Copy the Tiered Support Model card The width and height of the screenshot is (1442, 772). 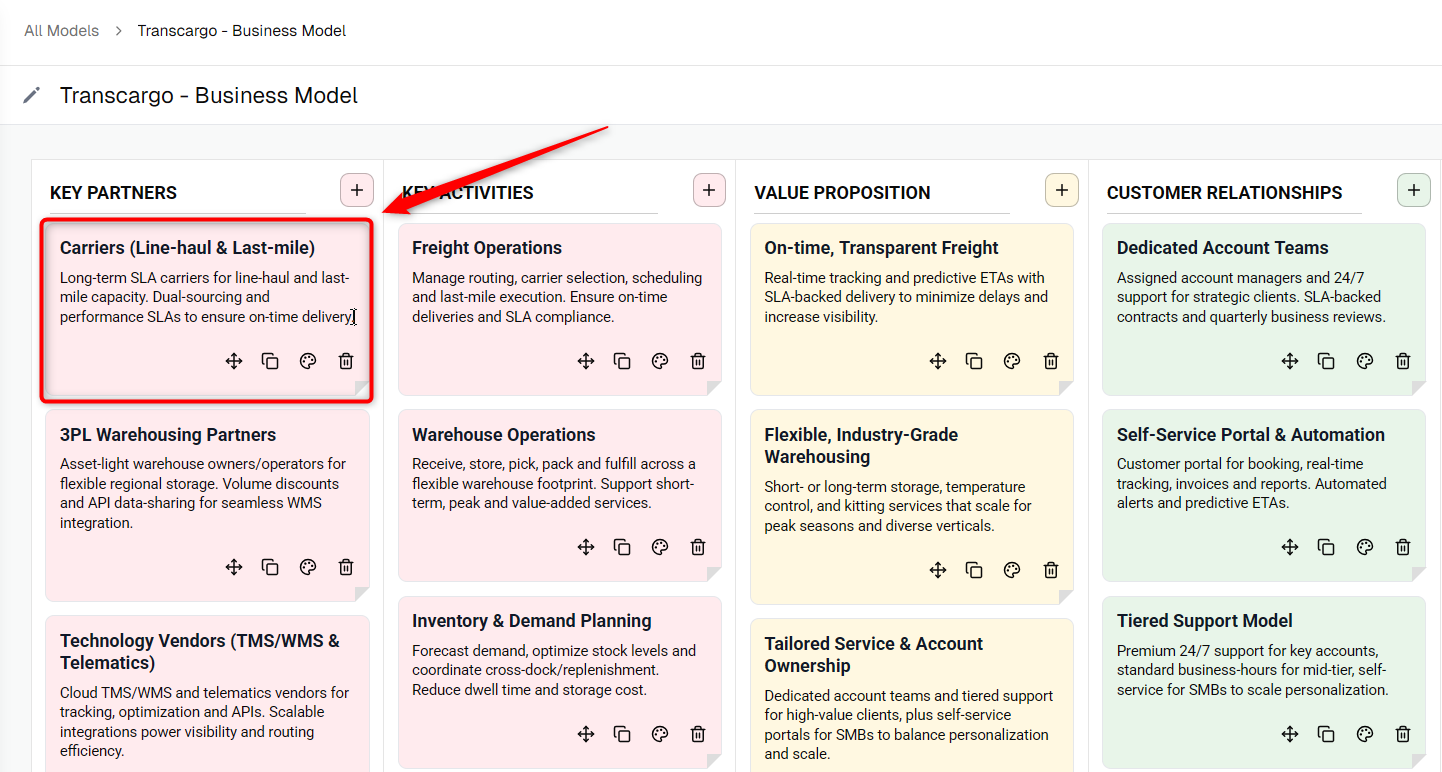pos(1326,734)
